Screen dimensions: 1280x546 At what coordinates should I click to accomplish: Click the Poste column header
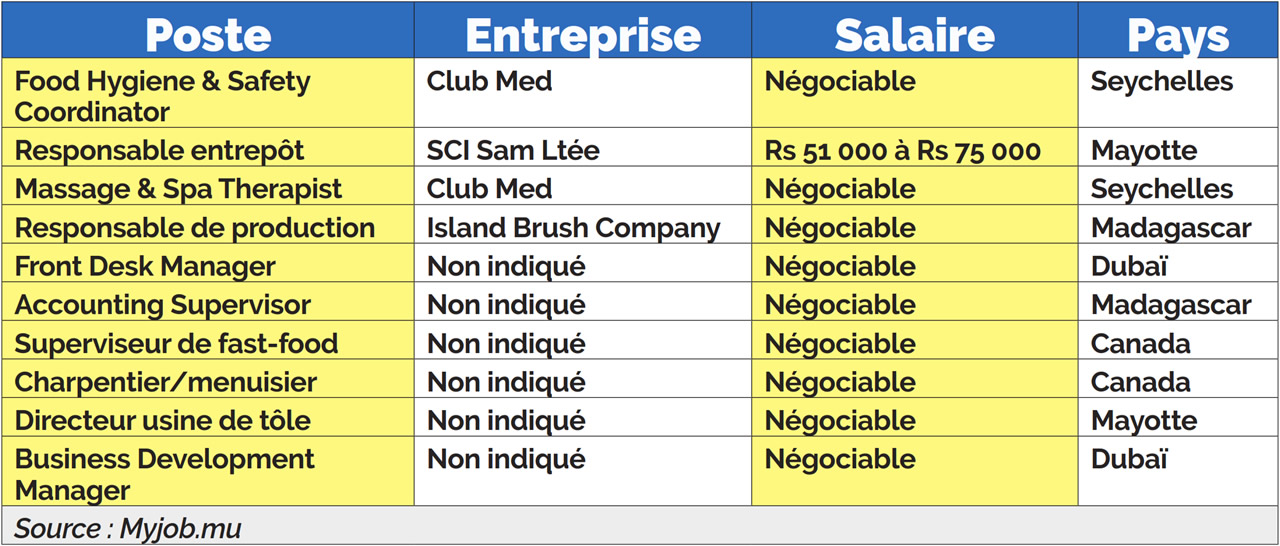coord(208,35)
